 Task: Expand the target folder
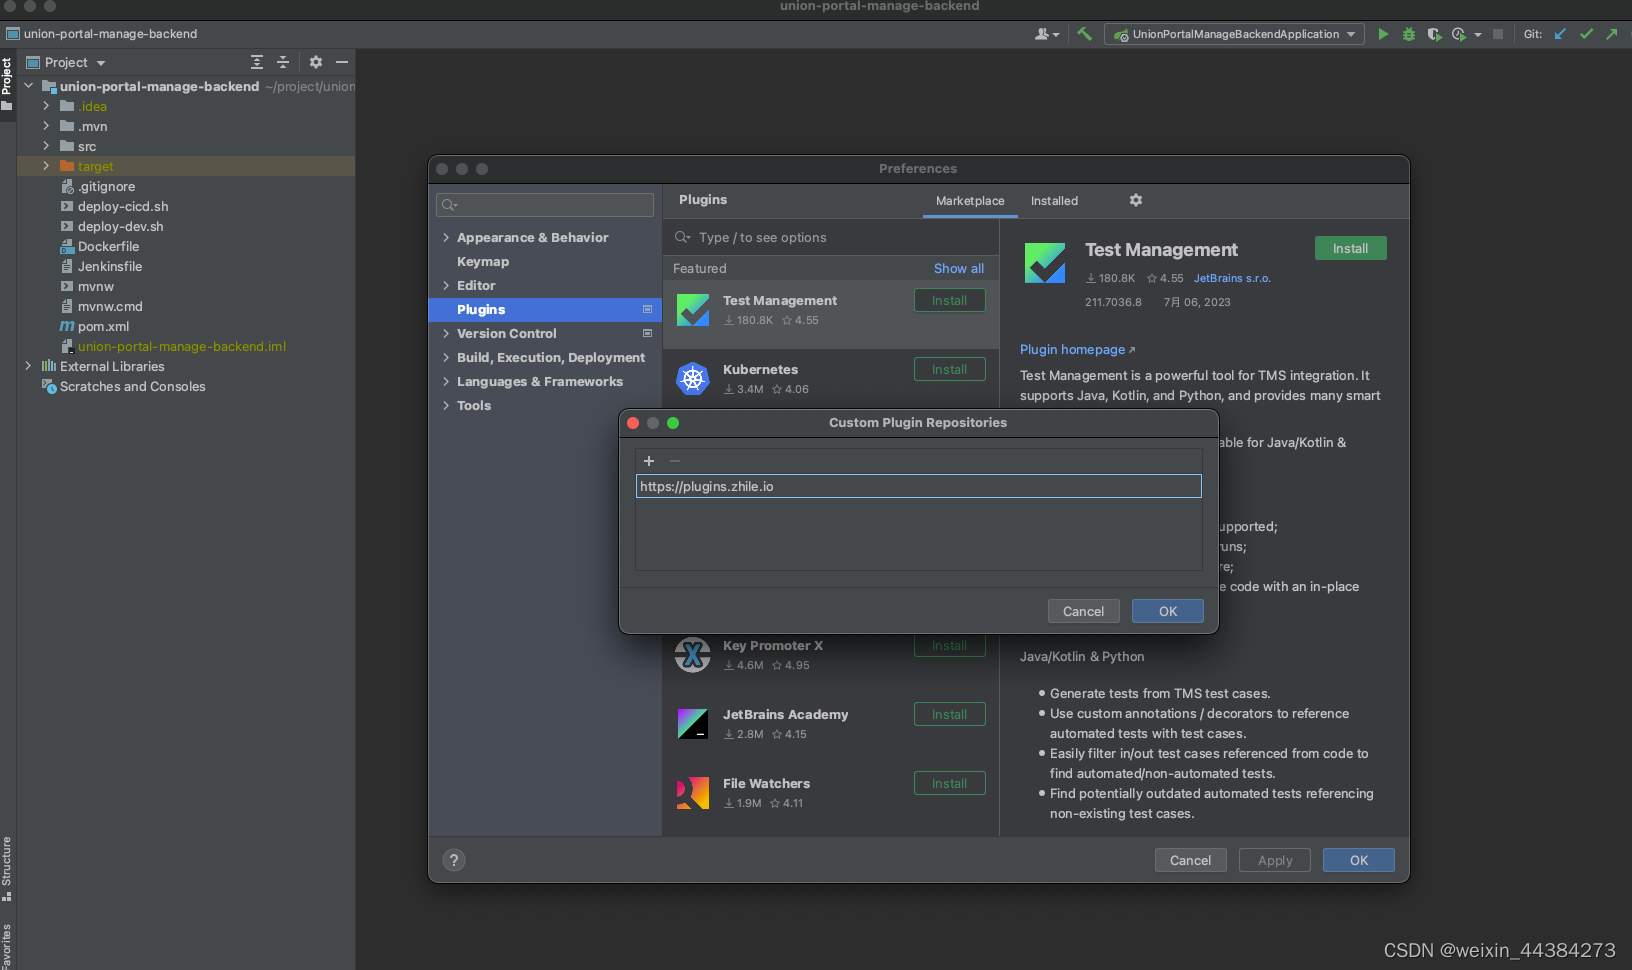[x=46, y=166]
